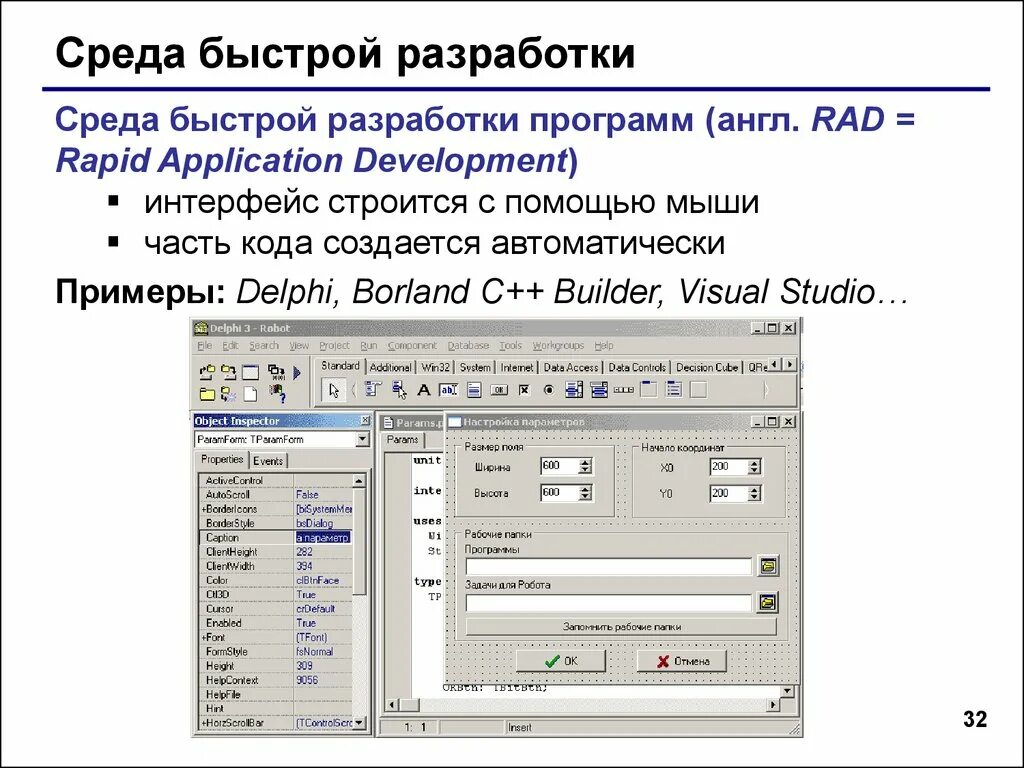1024x768 pixels.
Task: Select the ScrollBar component icon
Action: pyautogui.click(x=624, y=390)
